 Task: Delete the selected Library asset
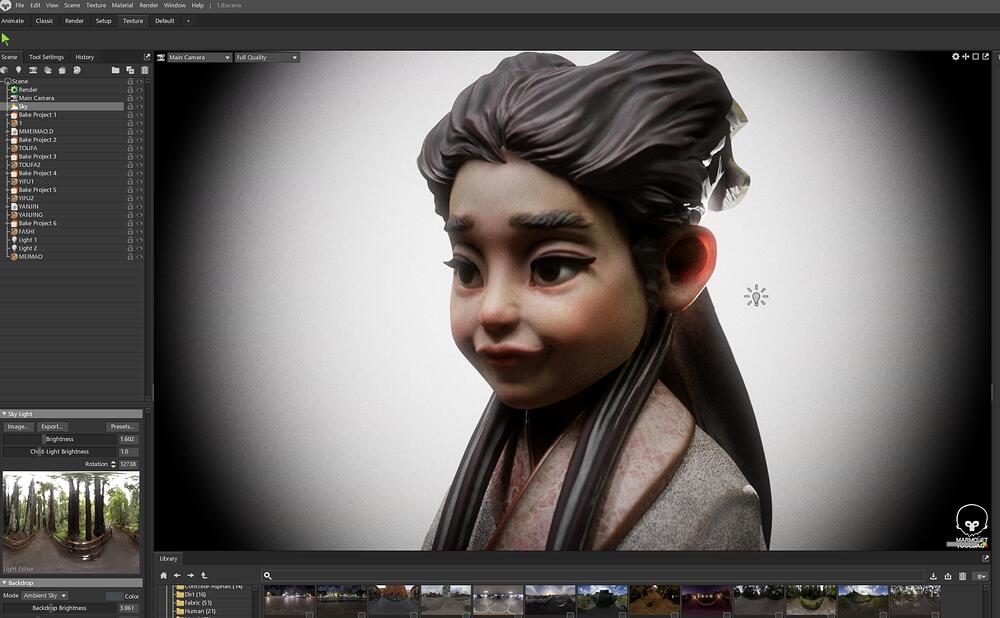pyautogui.click(x=962, y=576)
